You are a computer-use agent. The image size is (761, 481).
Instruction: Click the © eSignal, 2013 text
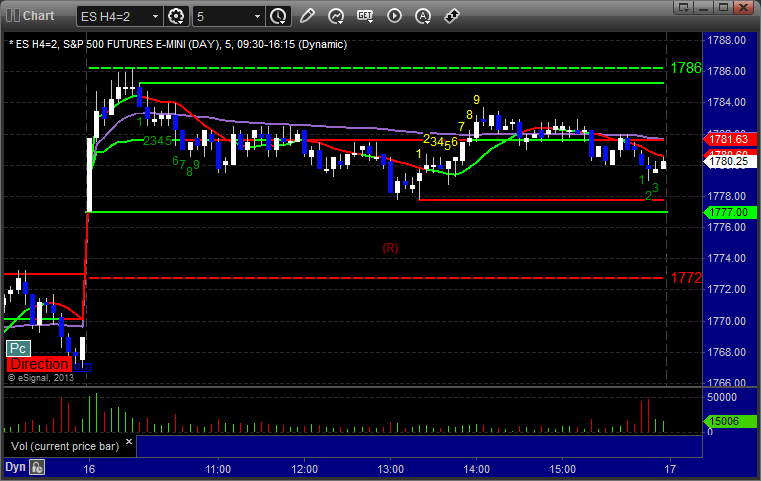(41, 378)
